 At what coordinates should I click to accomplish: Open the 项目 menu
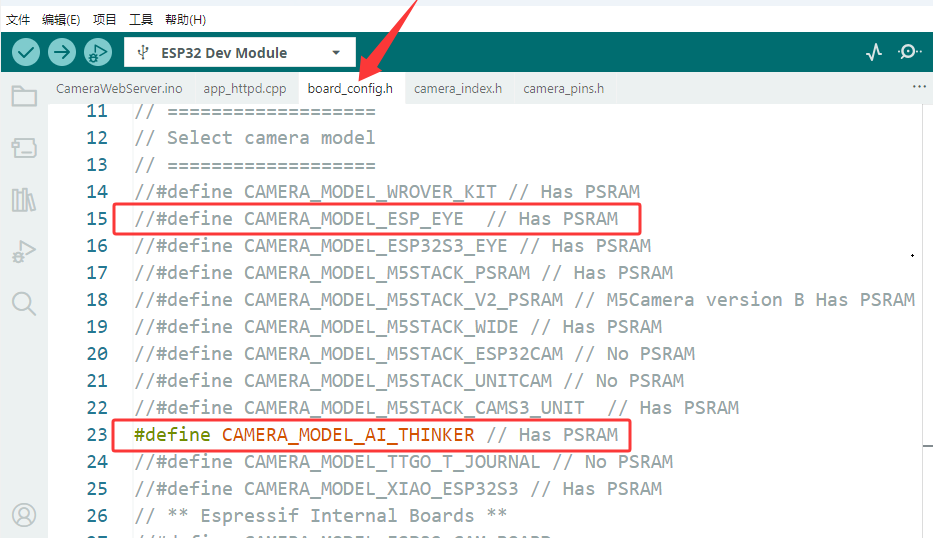105,20
